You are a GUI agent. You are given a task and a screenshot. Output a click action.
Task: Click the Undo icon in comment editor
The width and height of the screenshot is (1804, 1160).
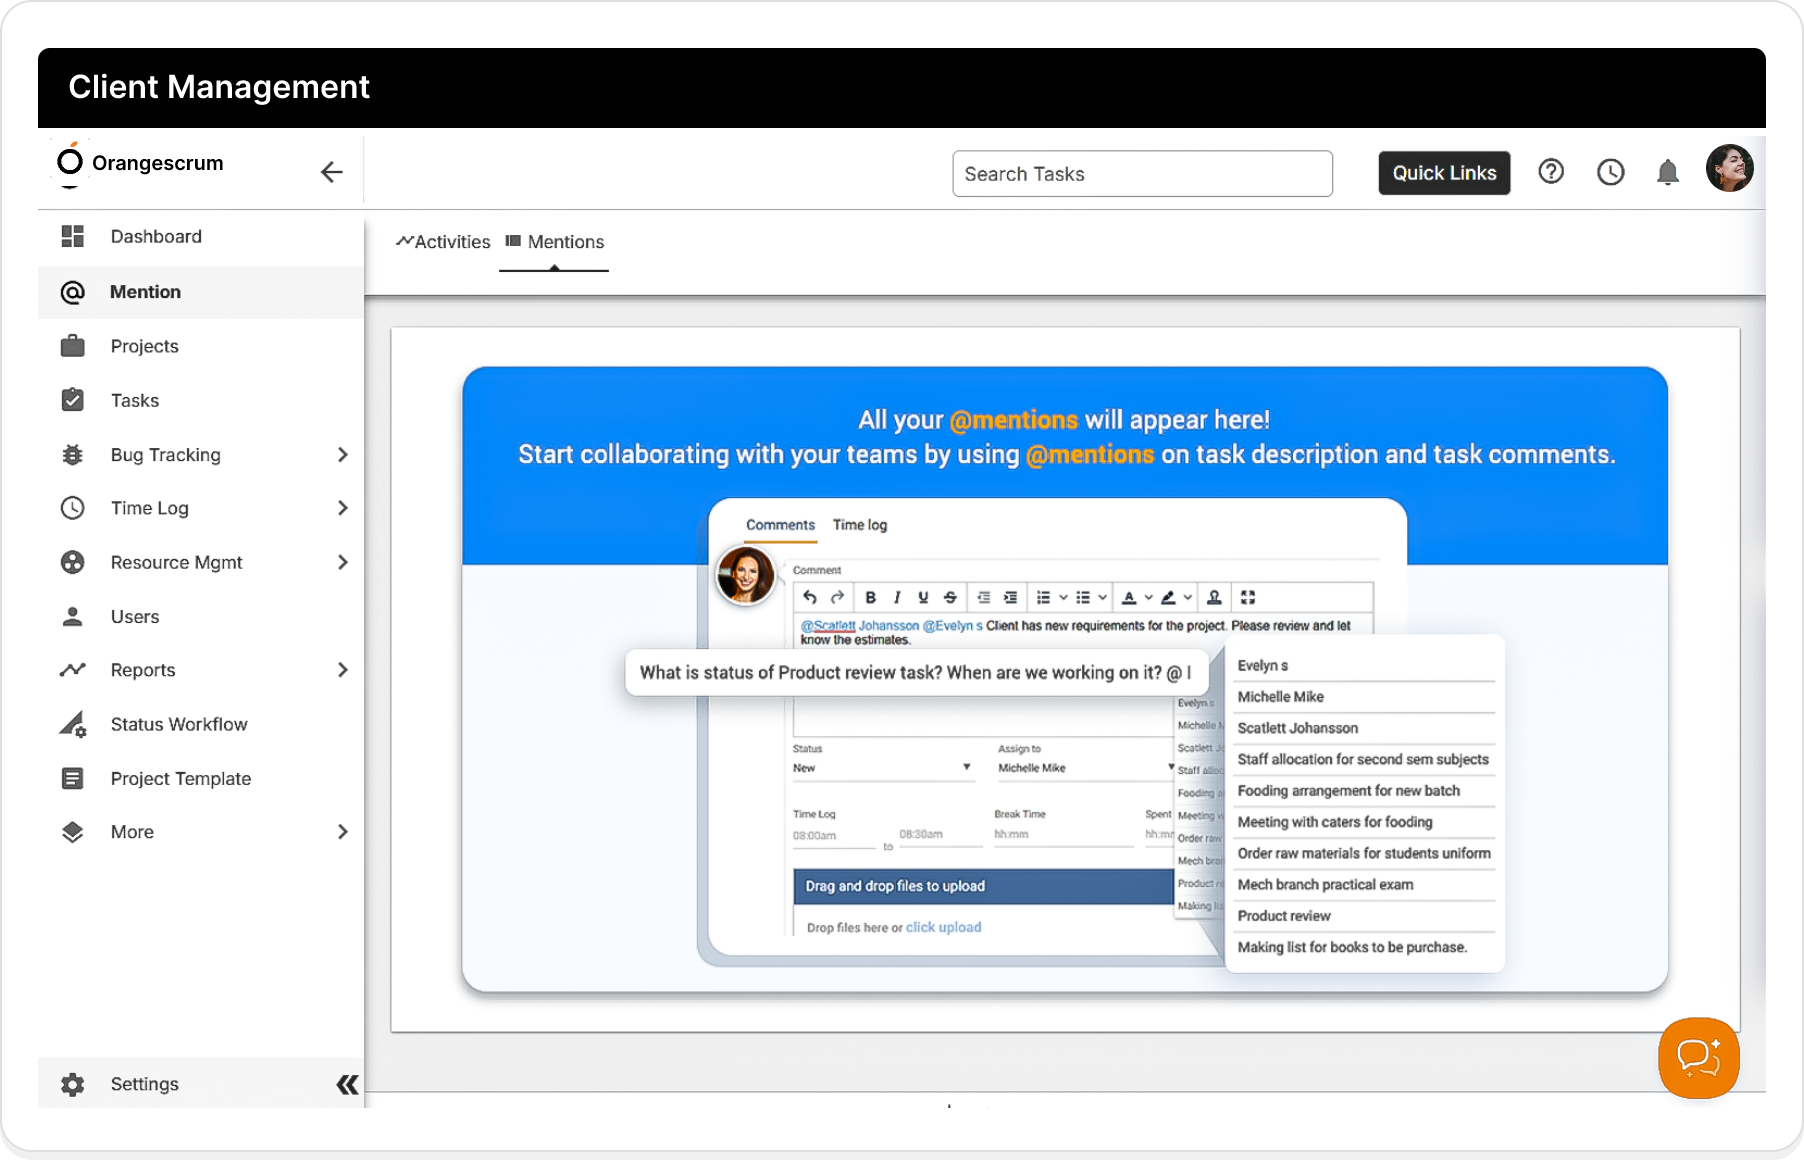810,597
